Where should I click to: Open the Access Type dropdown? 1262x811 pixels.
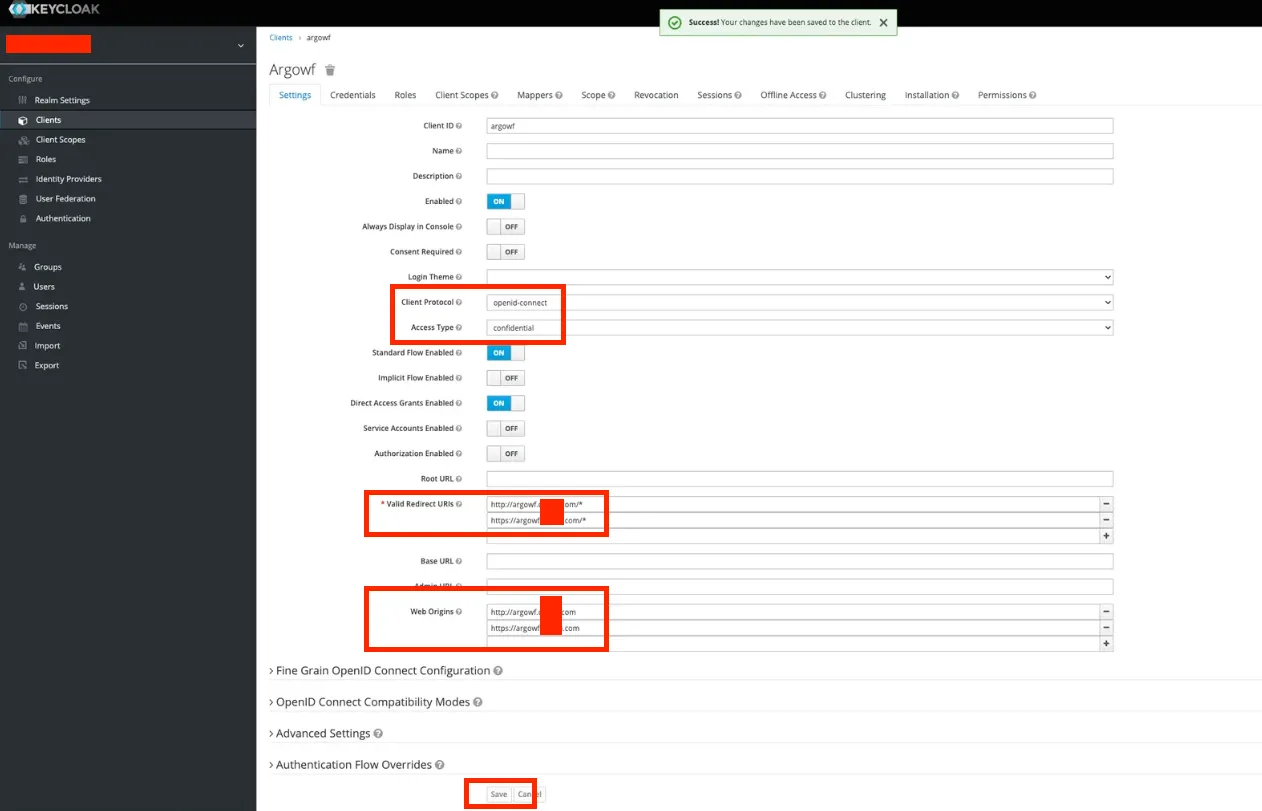[800, 328]
